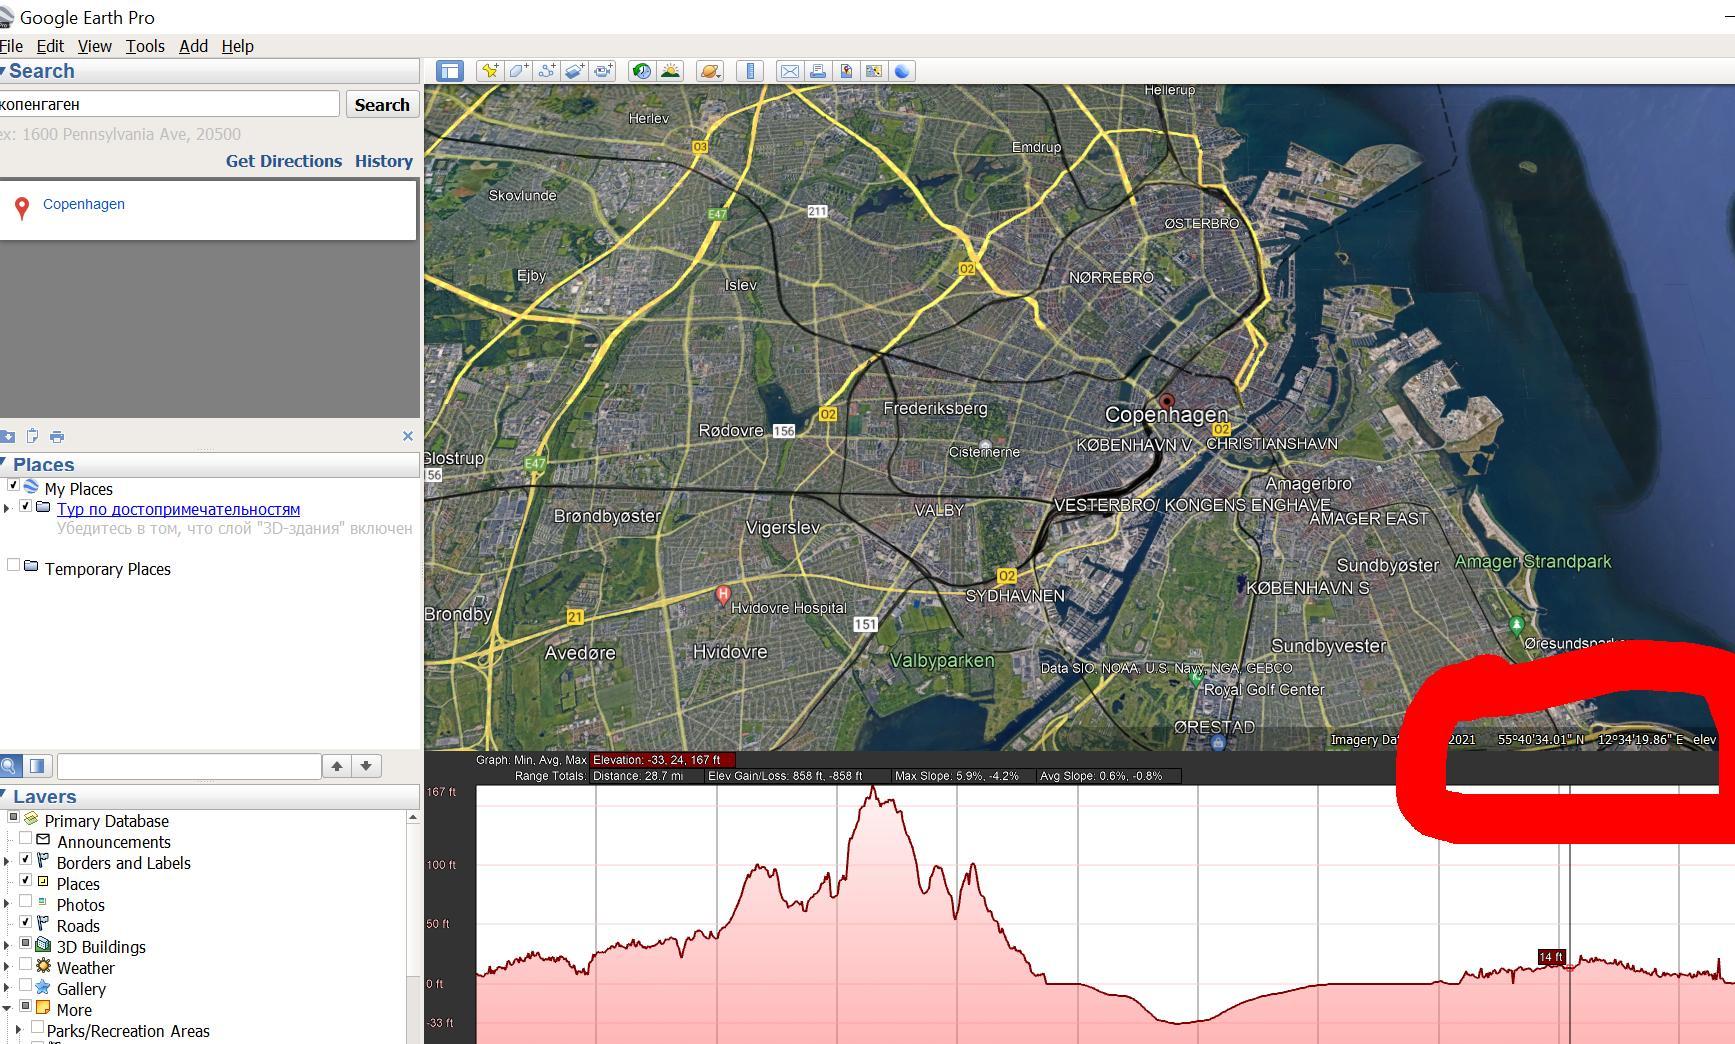Toggle sunlight across the landscape

tap(670, 71)
